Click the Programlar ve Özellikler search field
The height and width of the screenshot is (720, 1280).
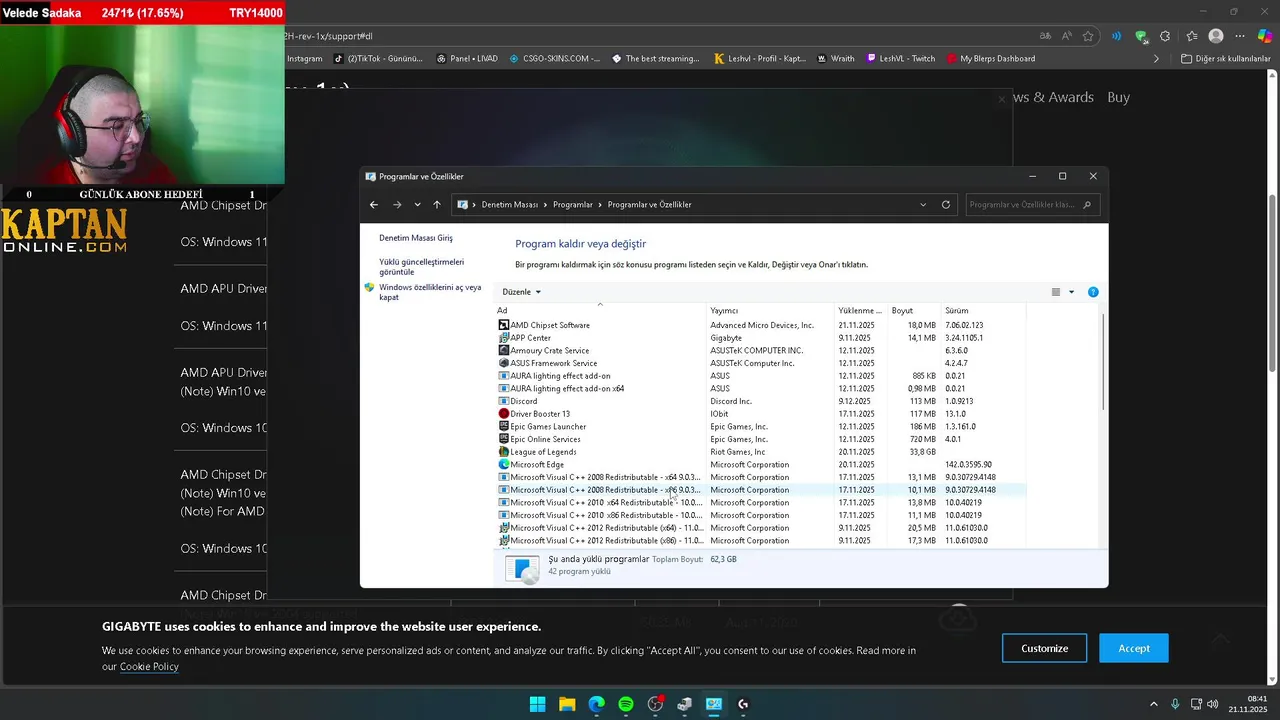tap(1032, 205)
